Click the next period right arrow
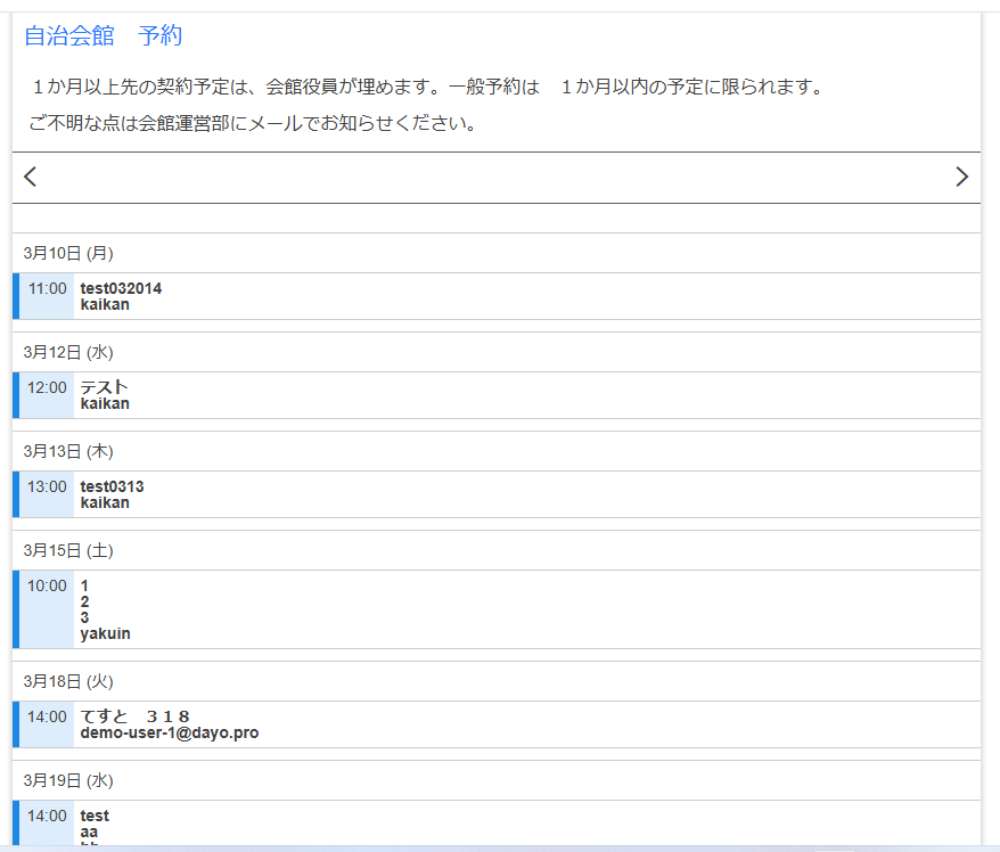 tap(962, 177)
